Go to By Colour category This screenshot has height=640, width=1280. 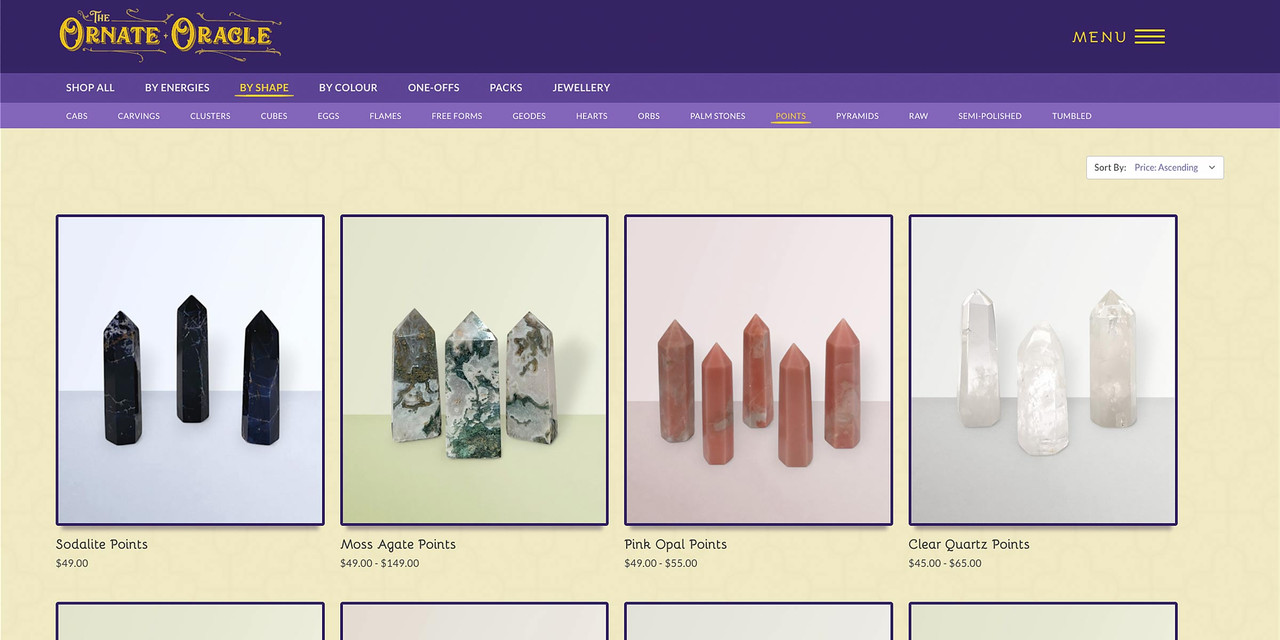coord(348,88)
